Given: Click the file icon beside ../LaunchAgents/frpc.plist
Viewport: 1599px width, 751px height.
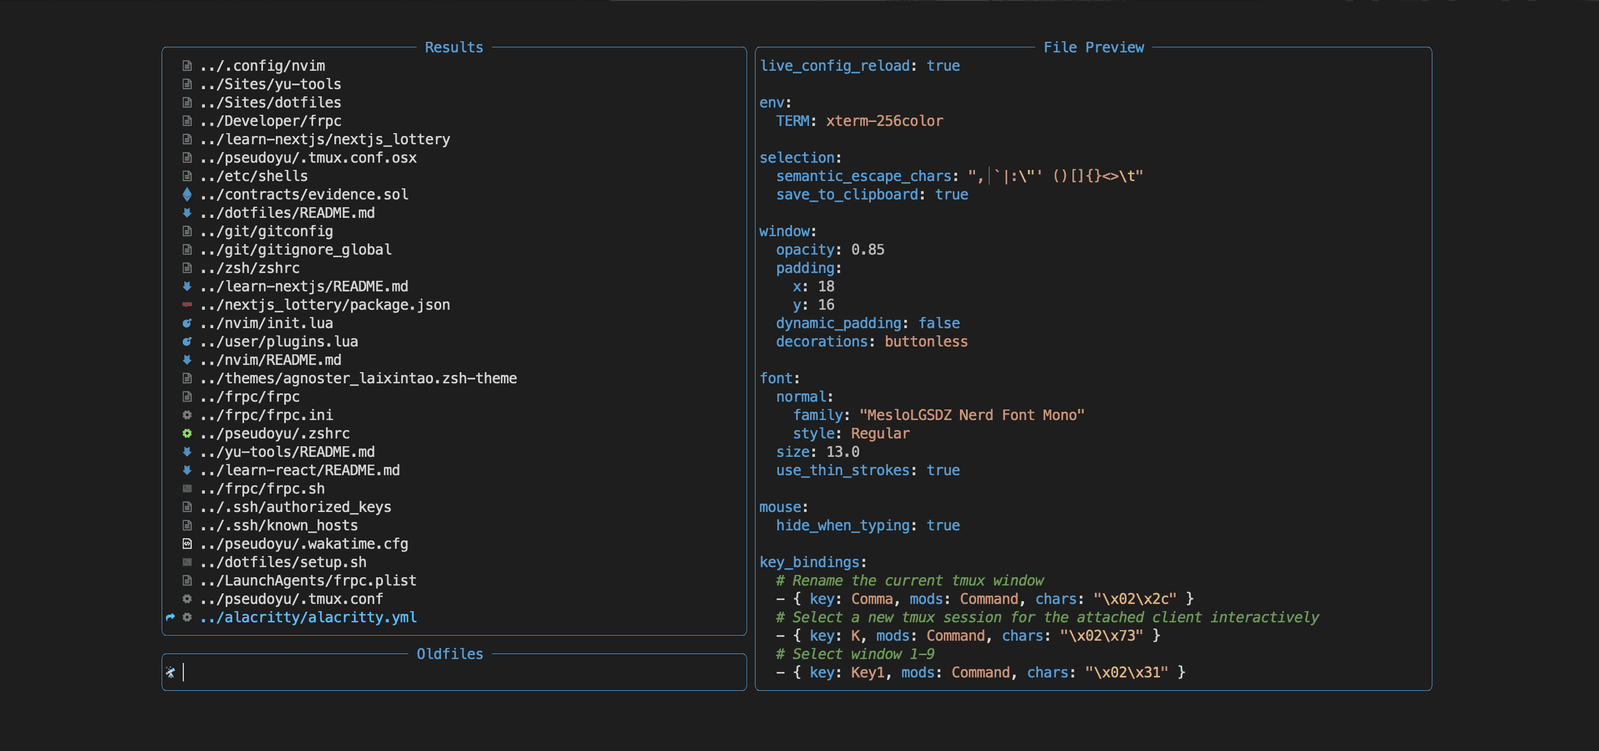Looking at the screenshot, I should (187, 581).
